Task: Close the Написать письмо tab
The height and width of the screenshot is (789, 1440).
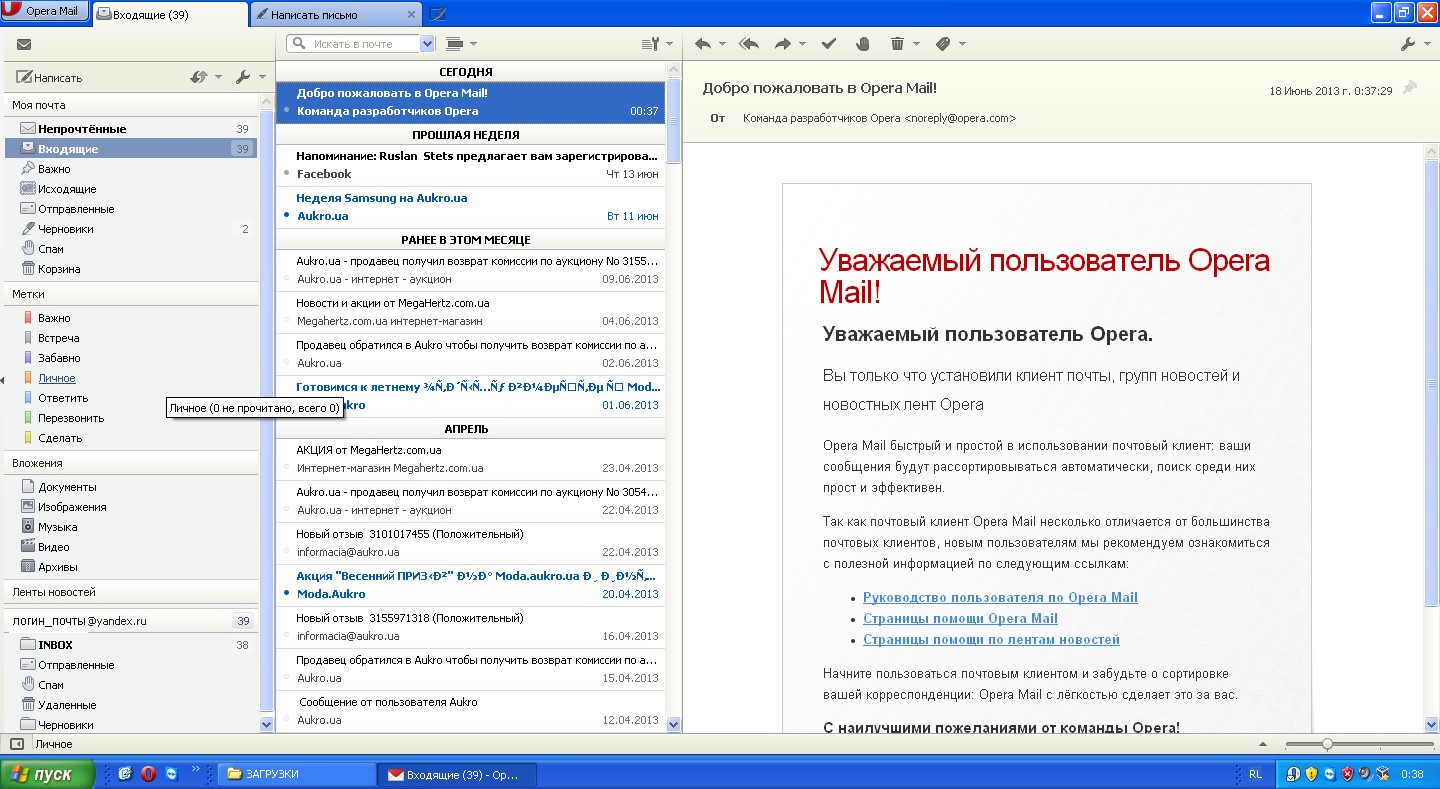Action: (410, 15)
